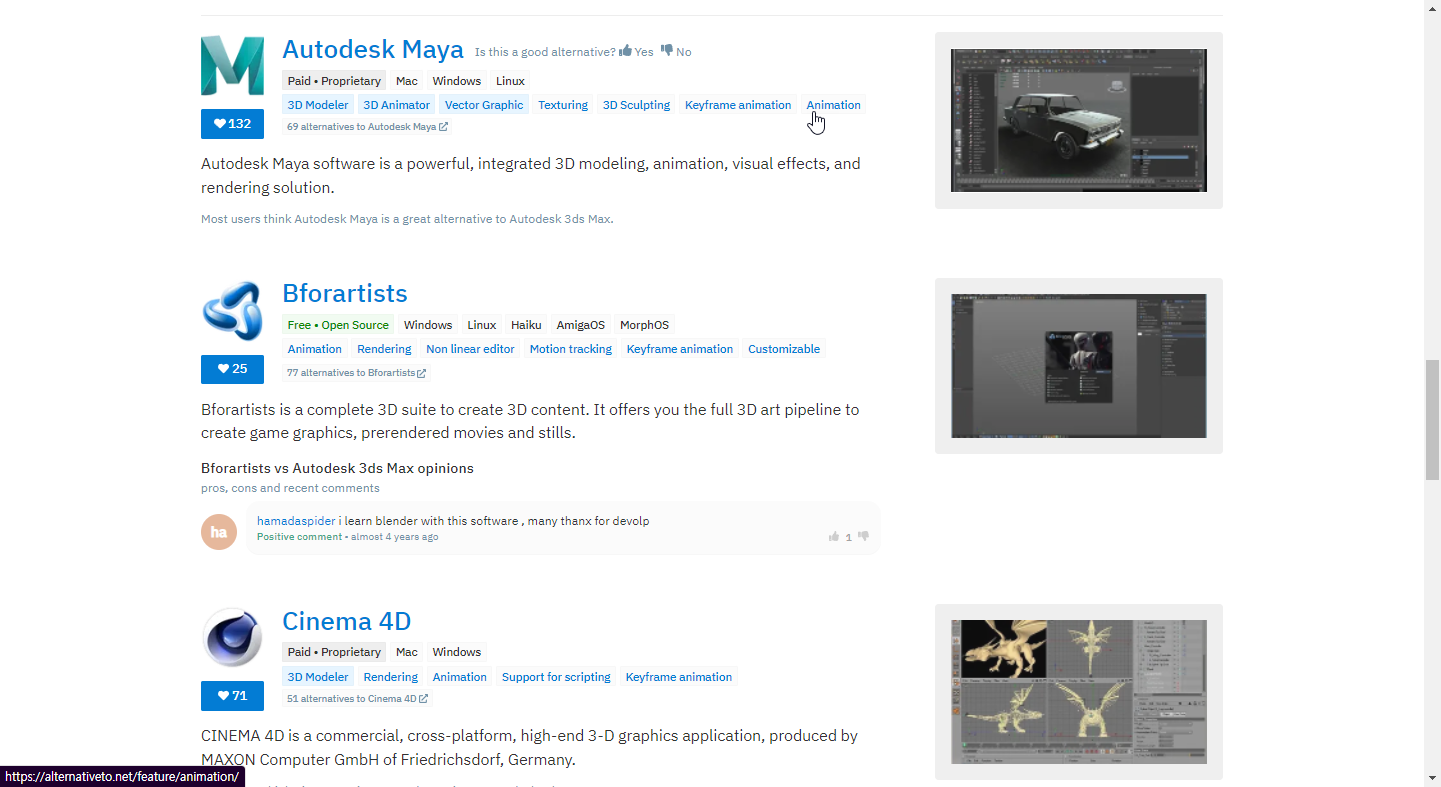This screenshot has height=787, width=1441.
Task: Click the external-link icon after Bforartists alternatives
Action: point(422,373)
